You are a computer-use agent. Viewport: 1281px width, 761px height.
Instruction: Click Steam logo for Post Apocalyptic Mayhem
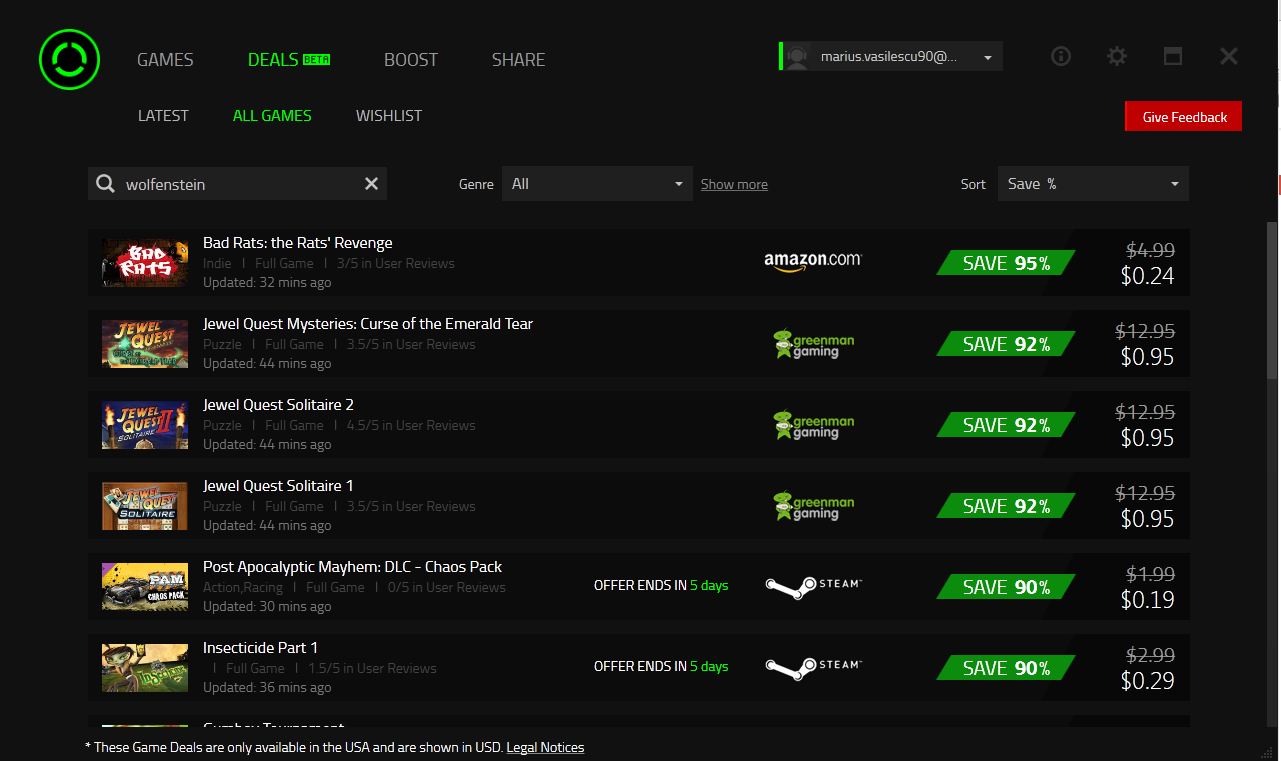pyautogui.click(x=813, y=586)
